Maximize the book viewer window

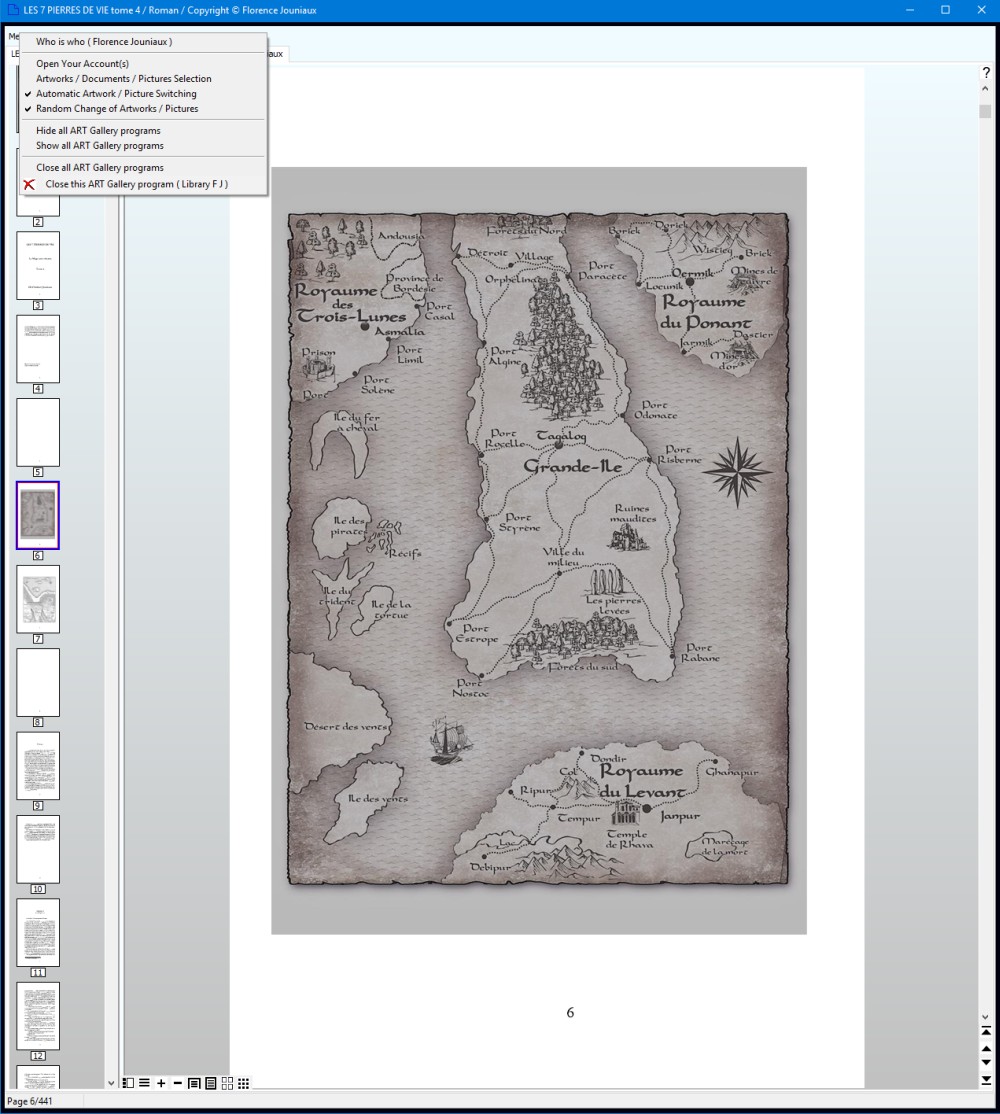(x=945, y=10)
